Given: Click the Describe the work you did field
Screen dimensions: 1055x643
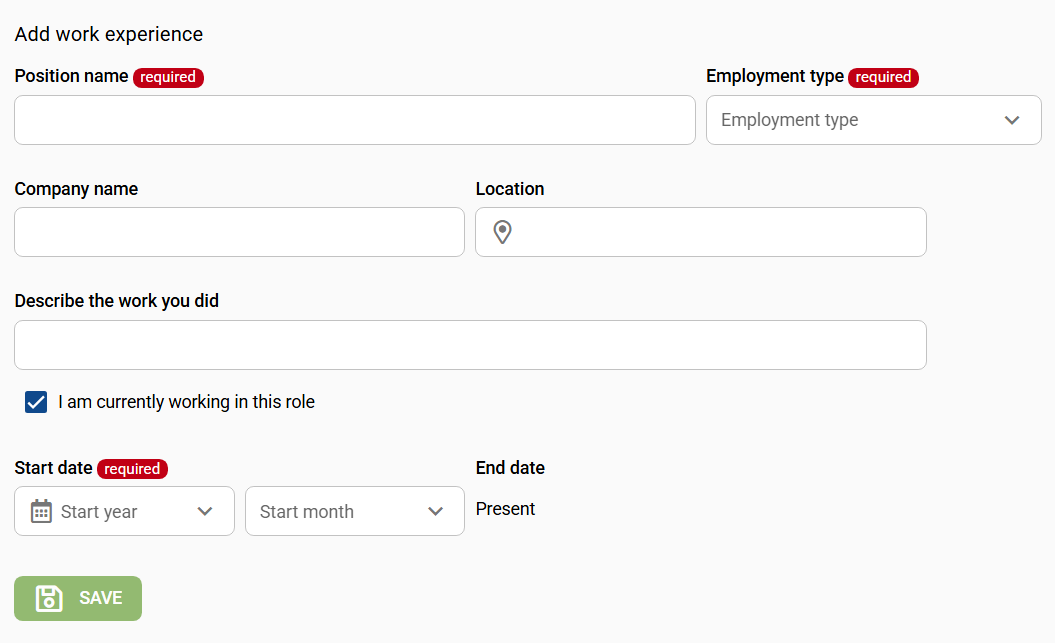Looking at the screenshot, I should pos(470,345).
